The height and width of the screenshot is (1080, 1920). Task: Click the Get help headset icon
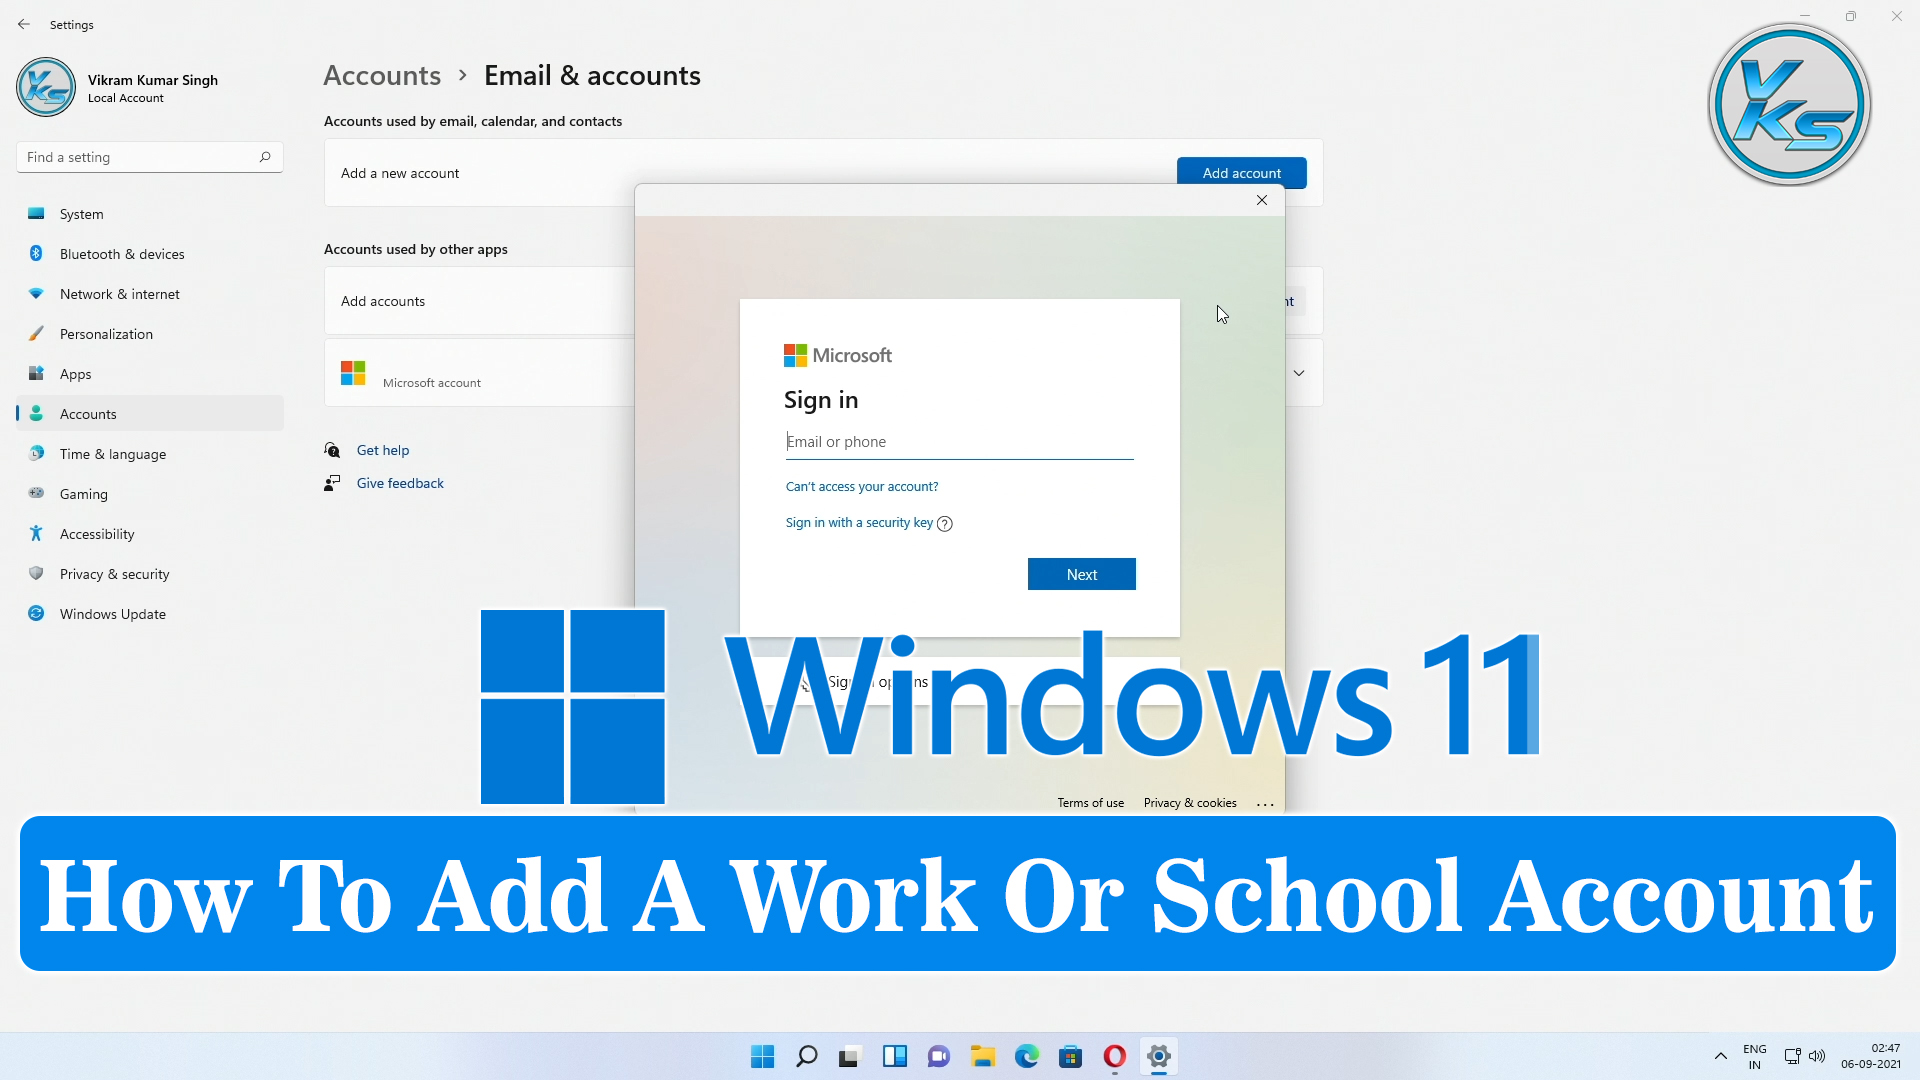click(332, 450)
